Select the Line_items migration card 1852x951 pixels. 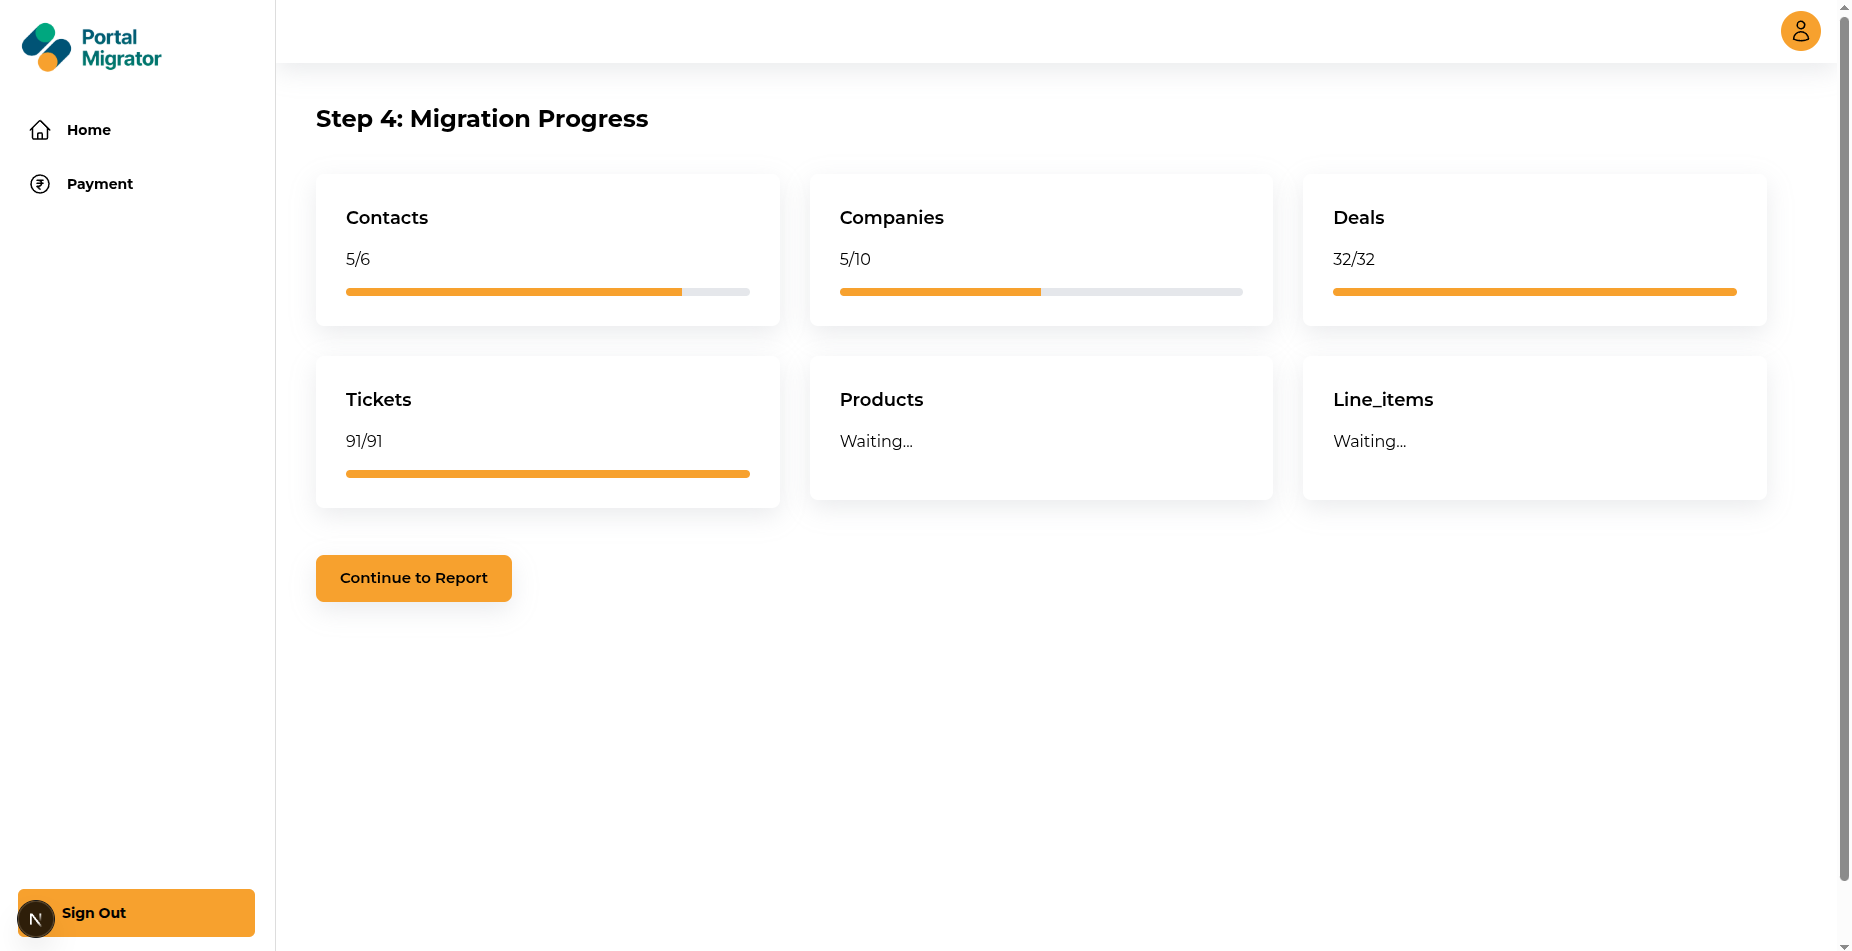(1534, 428)
